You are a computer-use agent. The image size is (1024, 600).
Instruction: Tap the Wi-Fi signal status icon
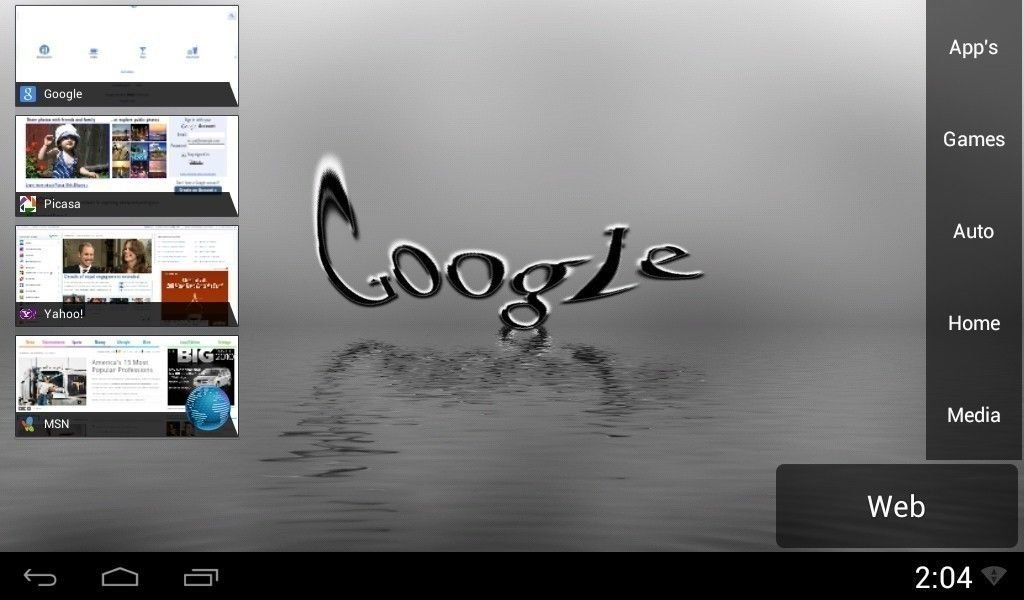click(x=995, y=576)
